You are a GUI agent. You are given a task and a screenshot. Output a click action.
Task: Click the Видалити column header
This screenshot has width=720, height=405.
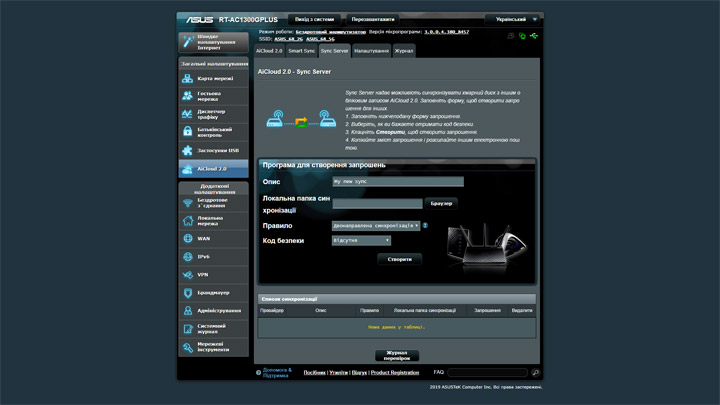[x=522, y=310]
